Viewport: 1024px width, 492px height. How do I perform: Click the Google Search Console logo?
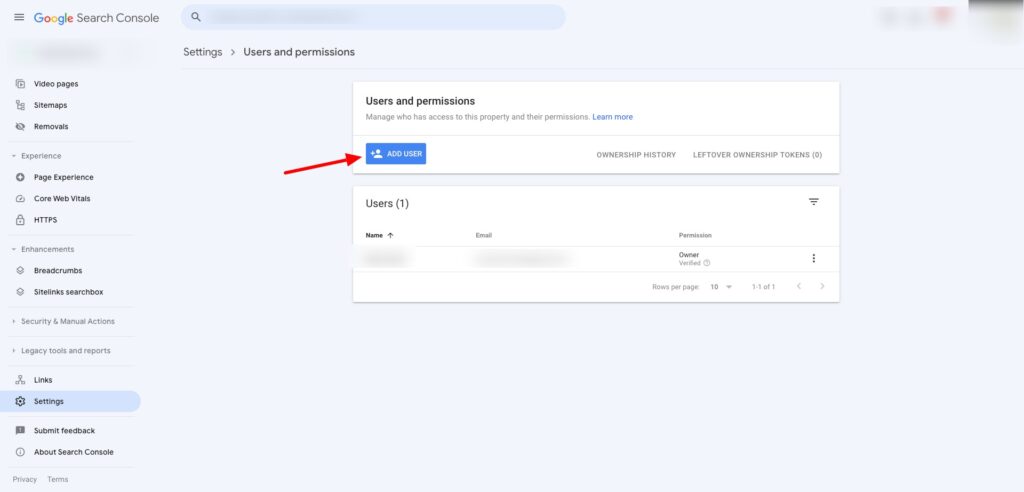[x=97, y=18]
